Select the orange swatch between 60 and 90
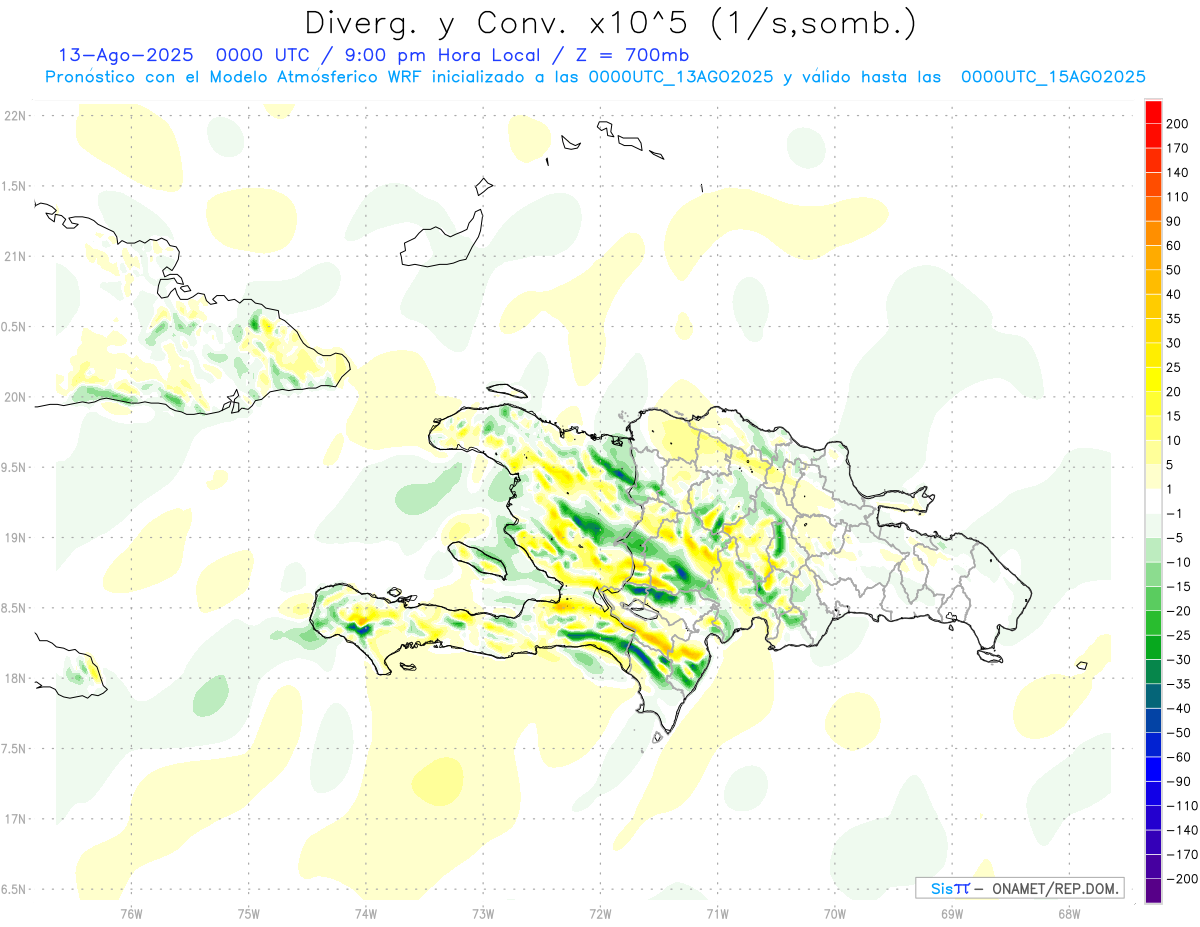The width and height of the screenshot is (1200, 927). (1153, 234)
